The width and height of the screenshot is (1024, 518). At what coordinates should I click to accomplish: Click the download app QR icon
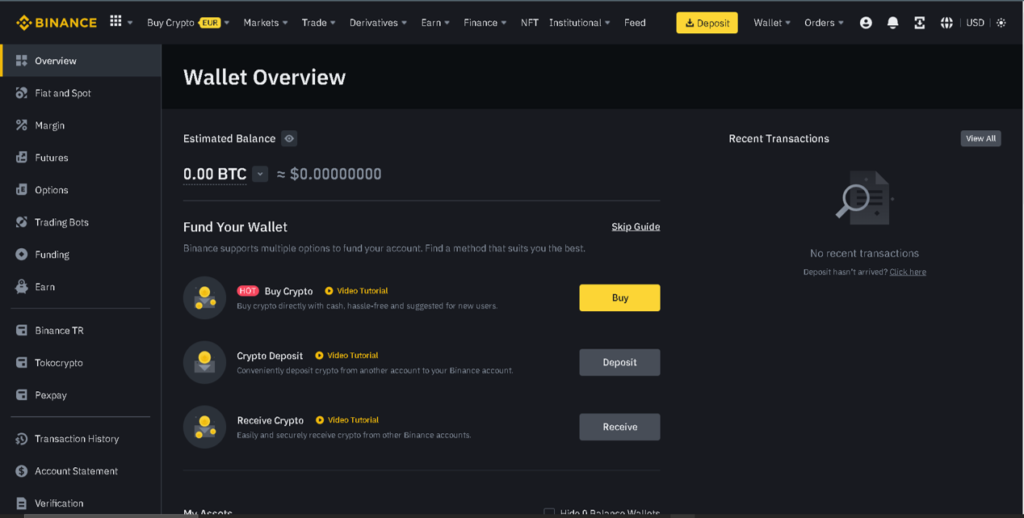pyautogui.click(x=920, y=23)
